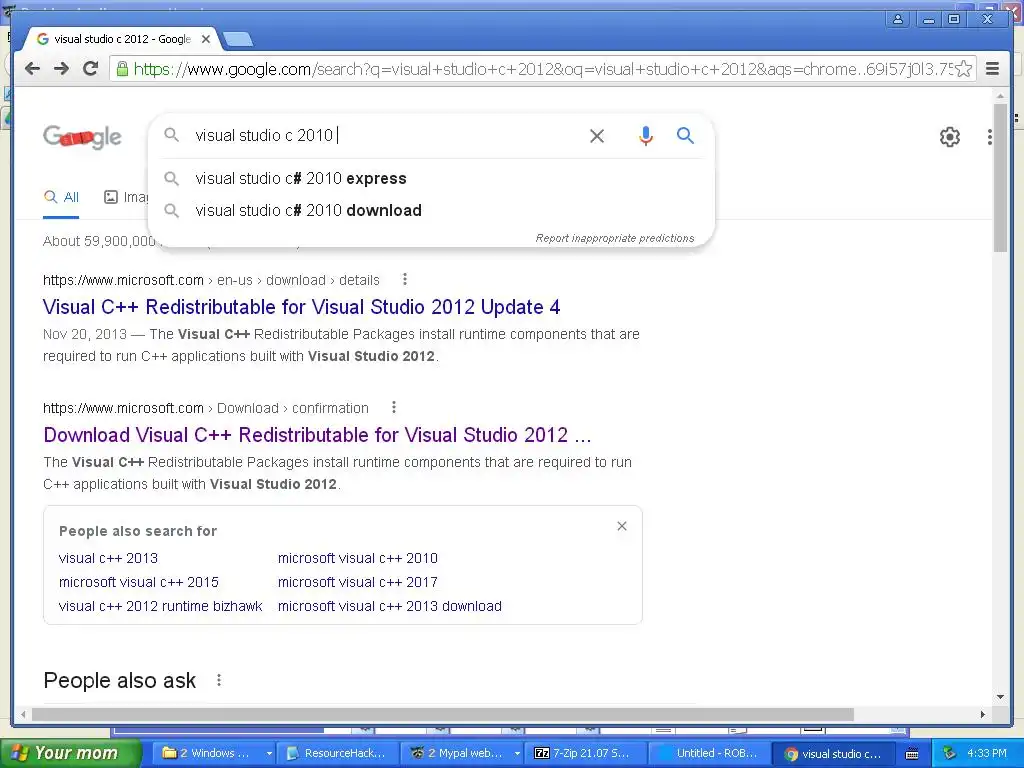Click the system tray icon beside the clock
Image resolution: width=1024 pixels, height=768 pixels.
pyautogui.click(x=949, y=754)
